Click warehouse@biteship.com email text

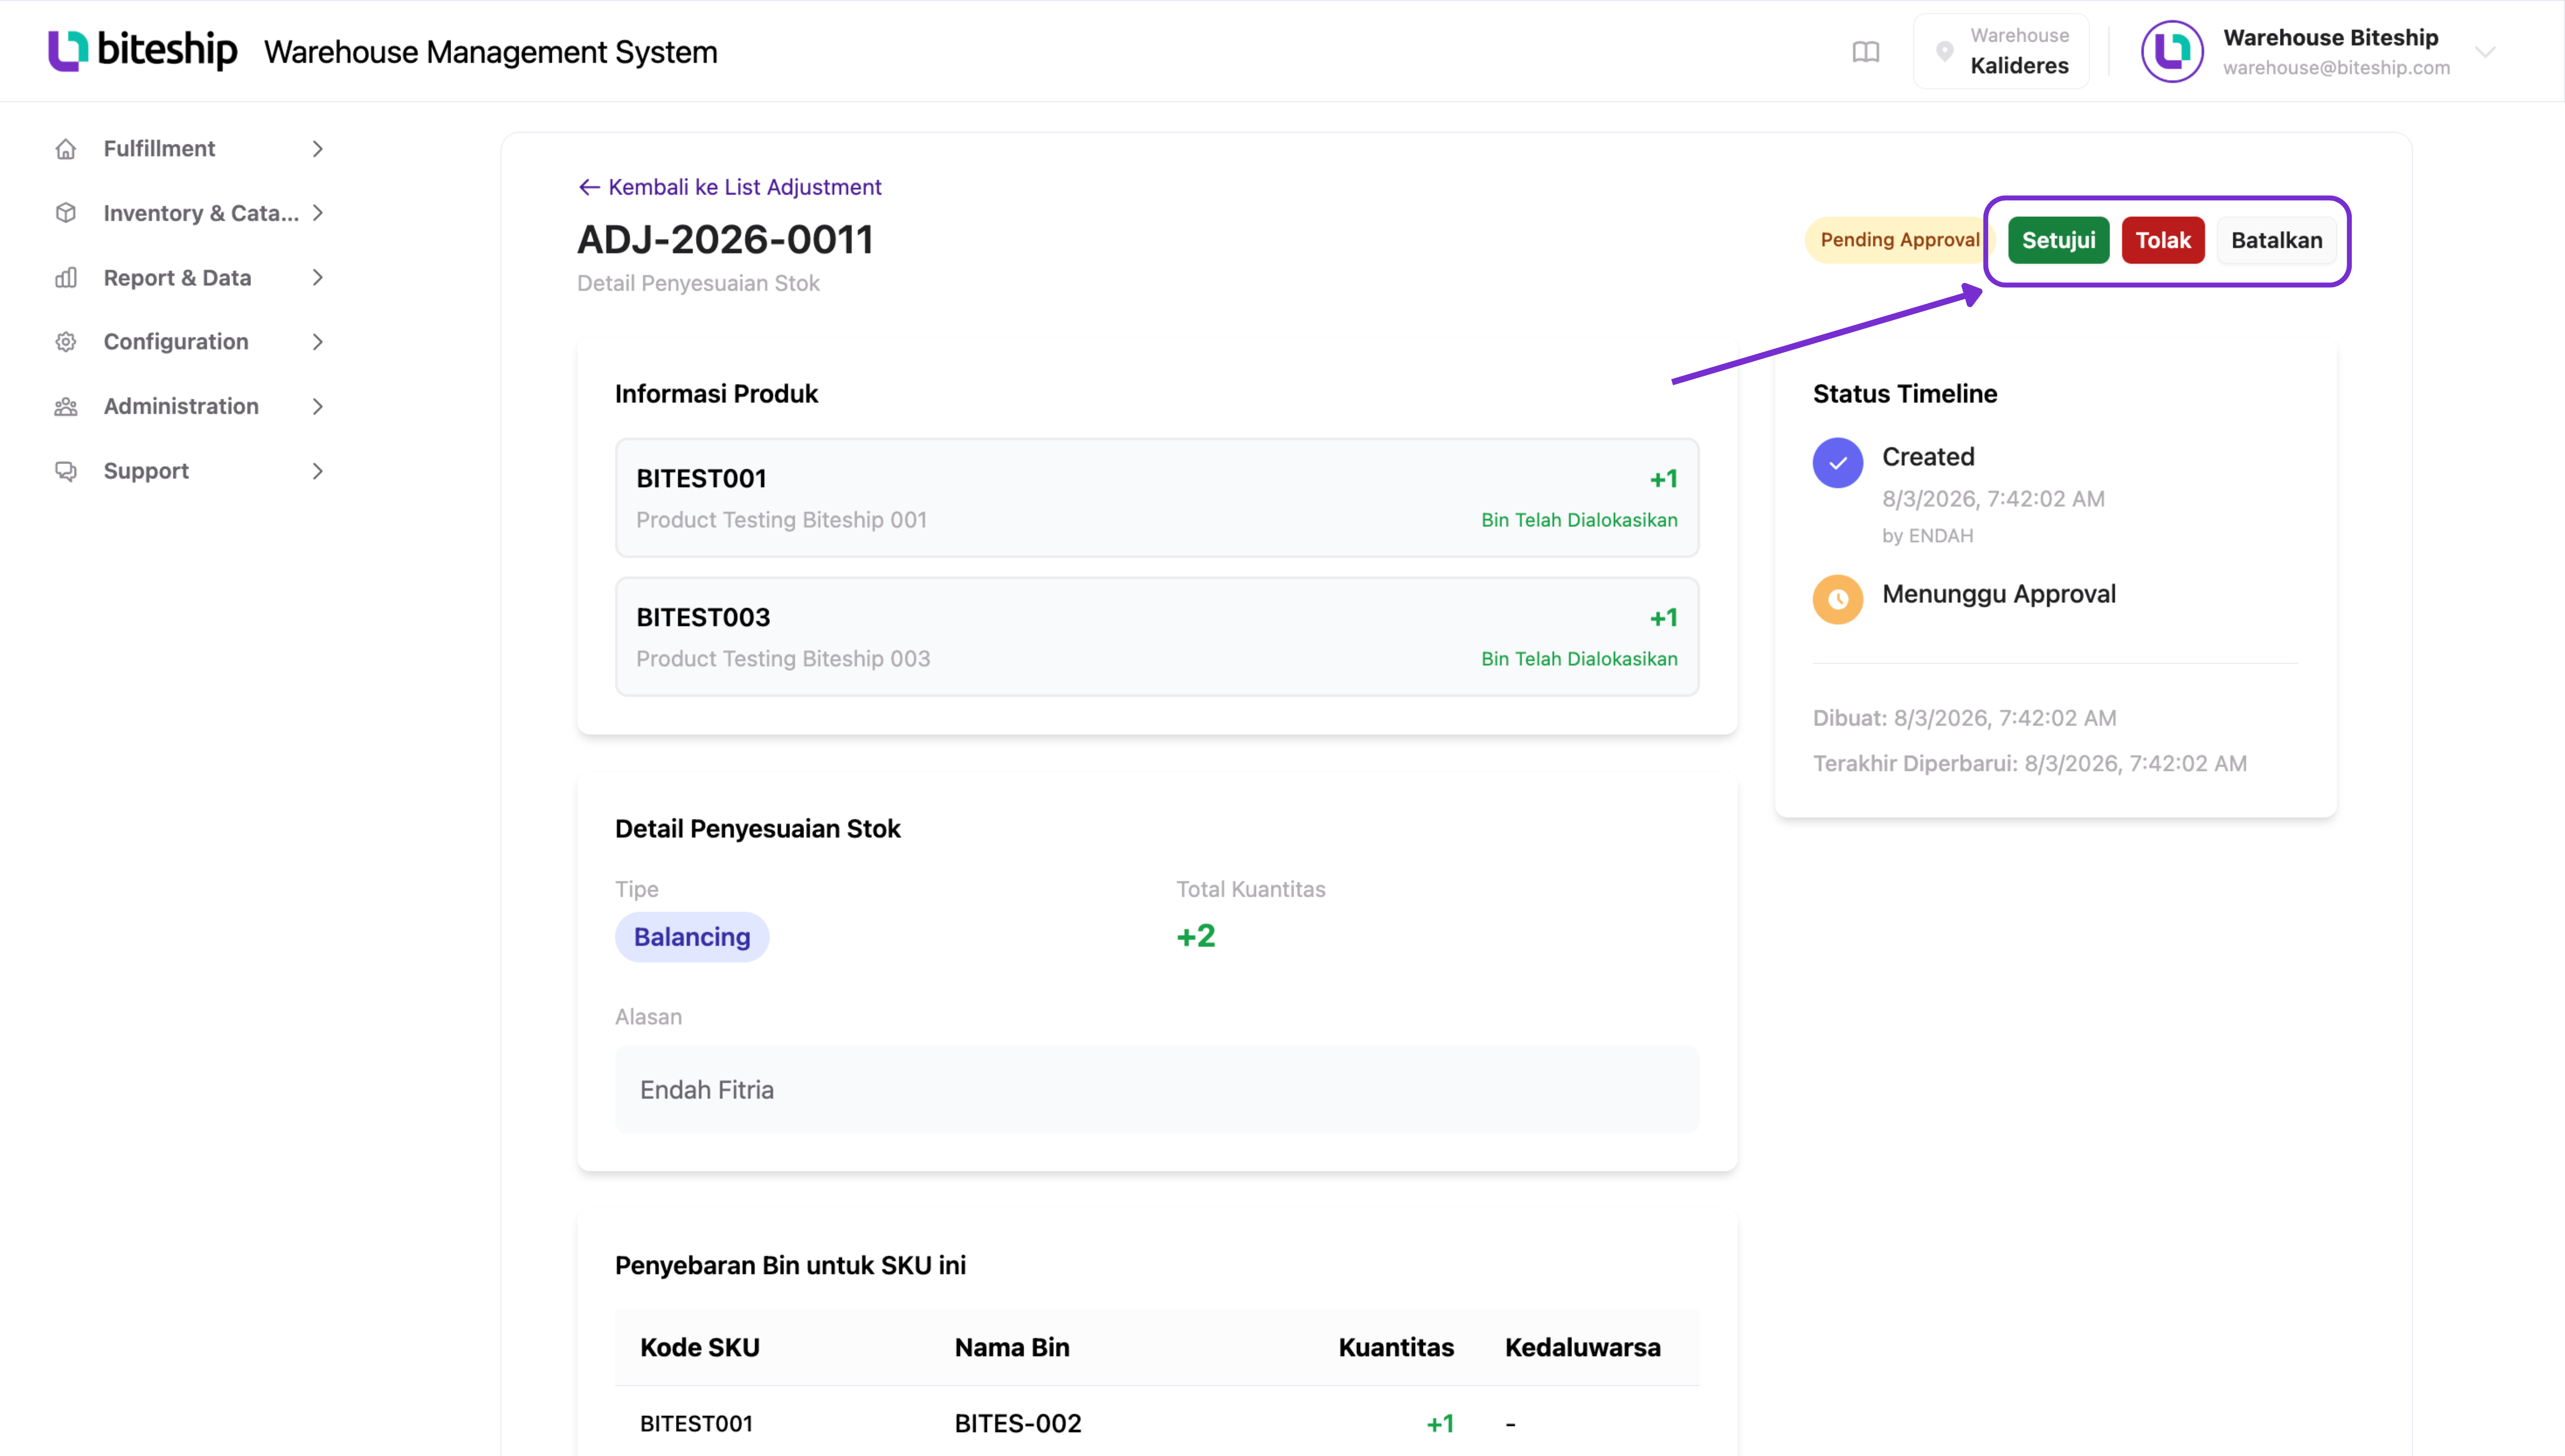(x=2336, y=68)
